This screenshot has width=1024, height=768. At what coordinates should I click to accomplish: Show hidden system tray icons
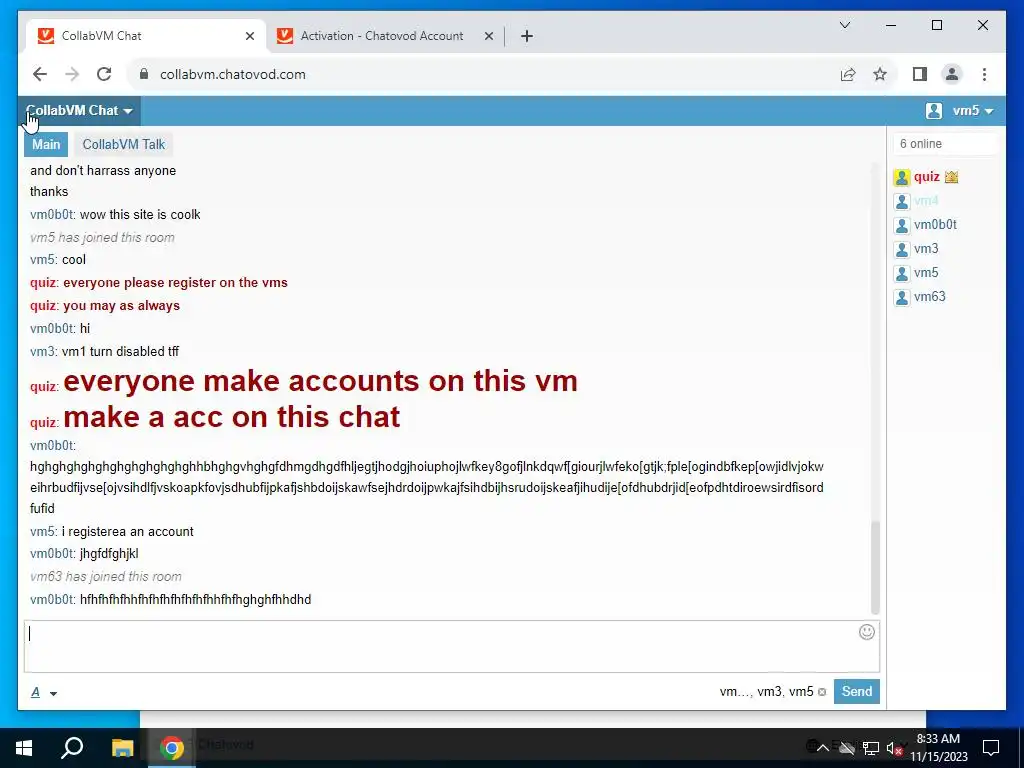pos(823,748)
